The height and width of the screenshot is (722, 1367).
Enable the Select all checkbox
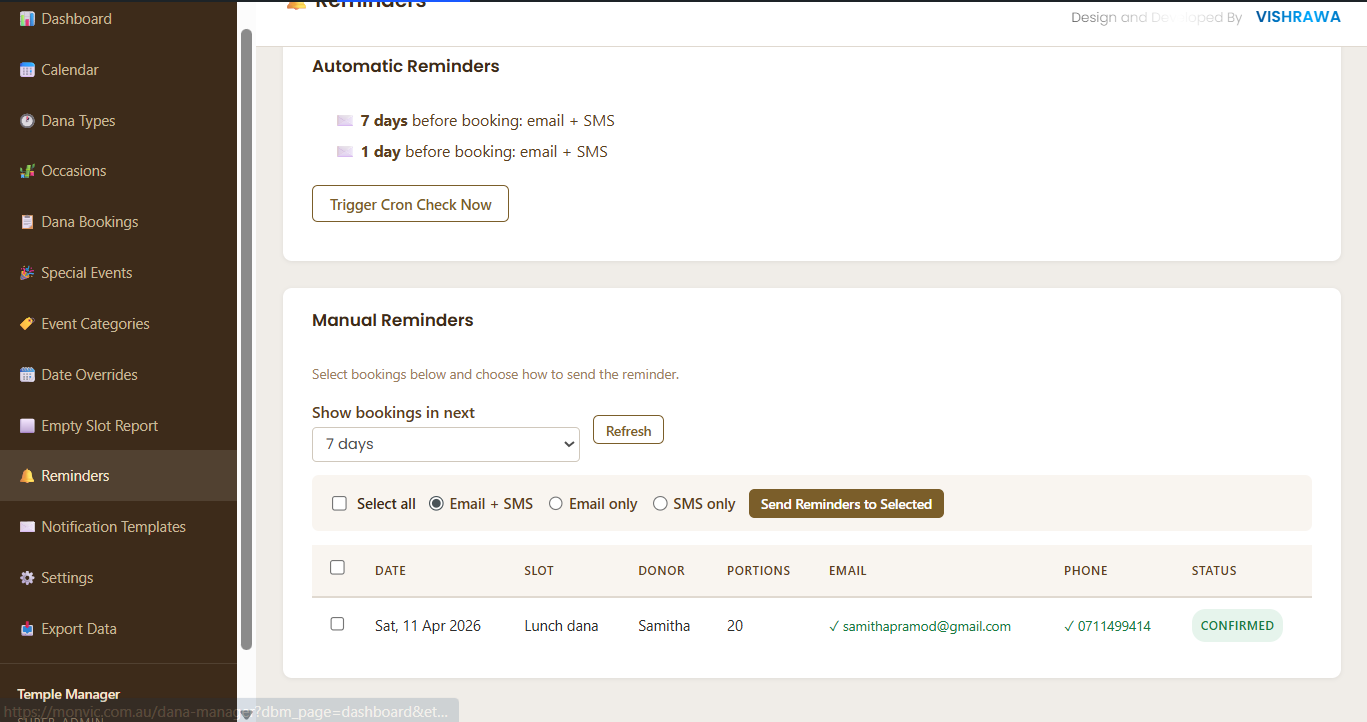(339, 504)
